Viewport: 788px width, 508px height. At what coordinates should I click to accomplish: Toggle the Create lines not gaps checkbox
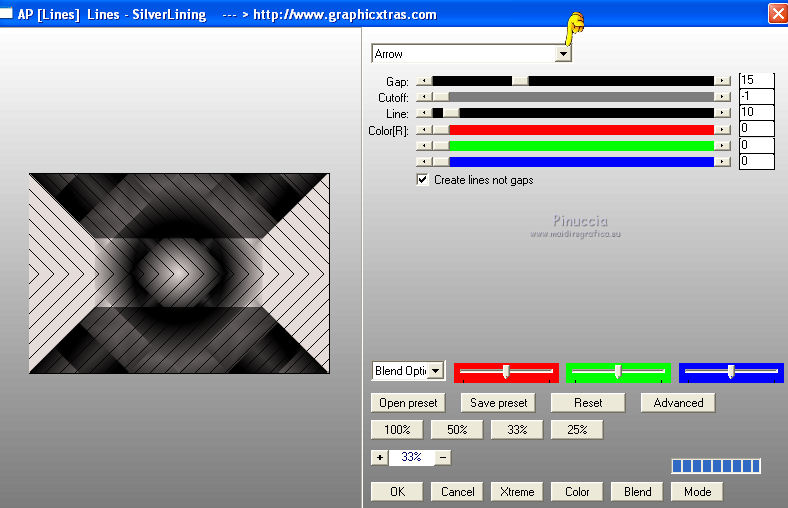coord(423,180)
